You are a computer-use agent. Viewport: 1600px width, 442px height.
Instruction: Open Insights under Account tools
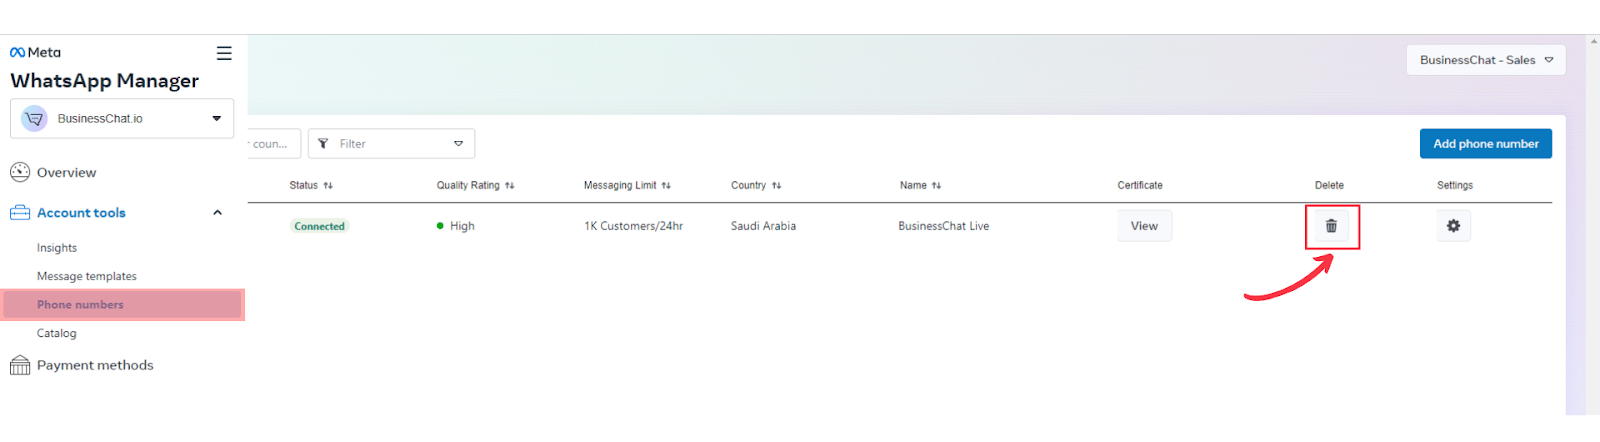point(57,248)
